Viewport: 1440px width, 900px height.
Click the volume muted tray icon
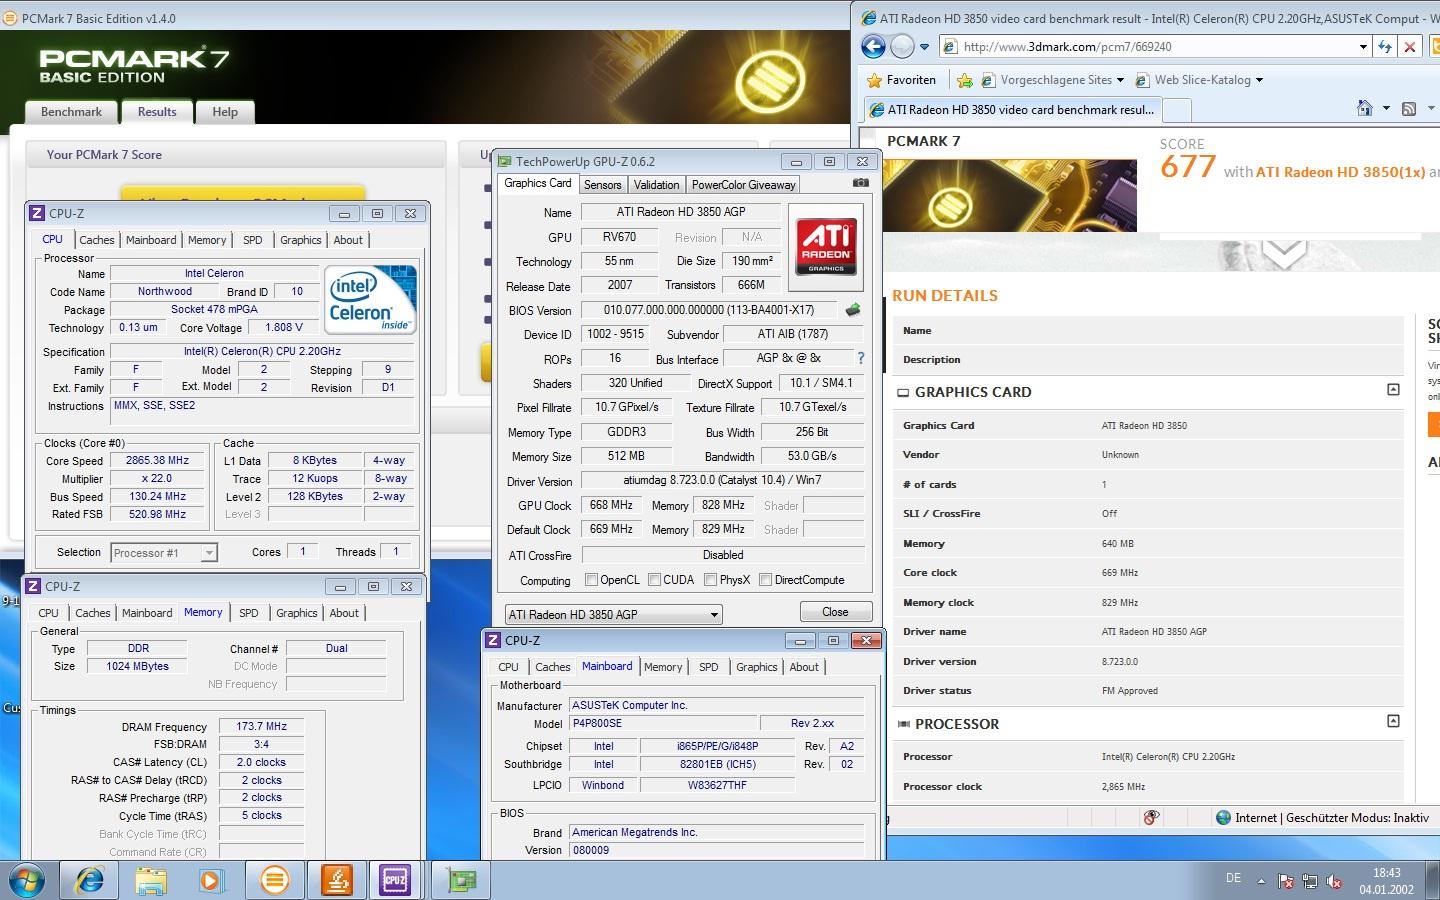(x=1334, y=881)
